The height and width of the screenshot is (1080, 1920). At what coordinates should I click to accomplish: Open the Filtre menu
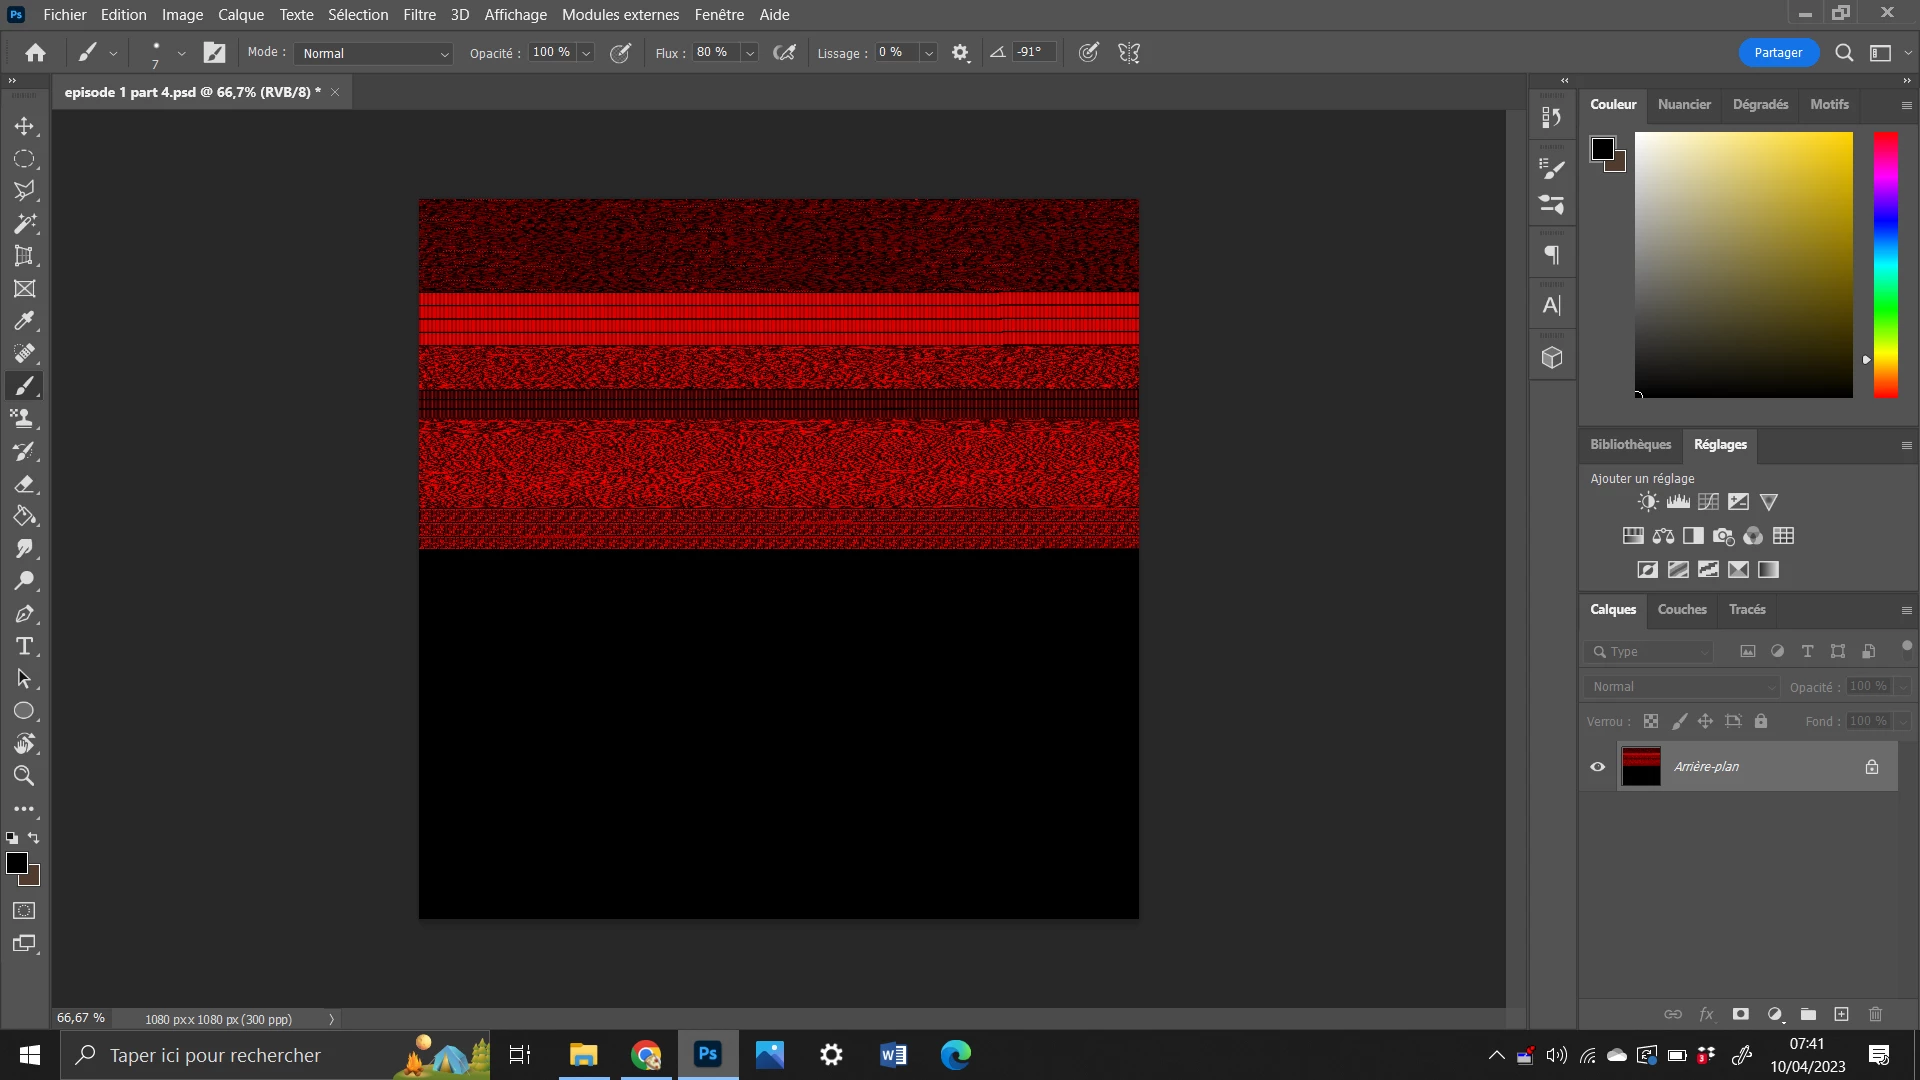(419, 14)
